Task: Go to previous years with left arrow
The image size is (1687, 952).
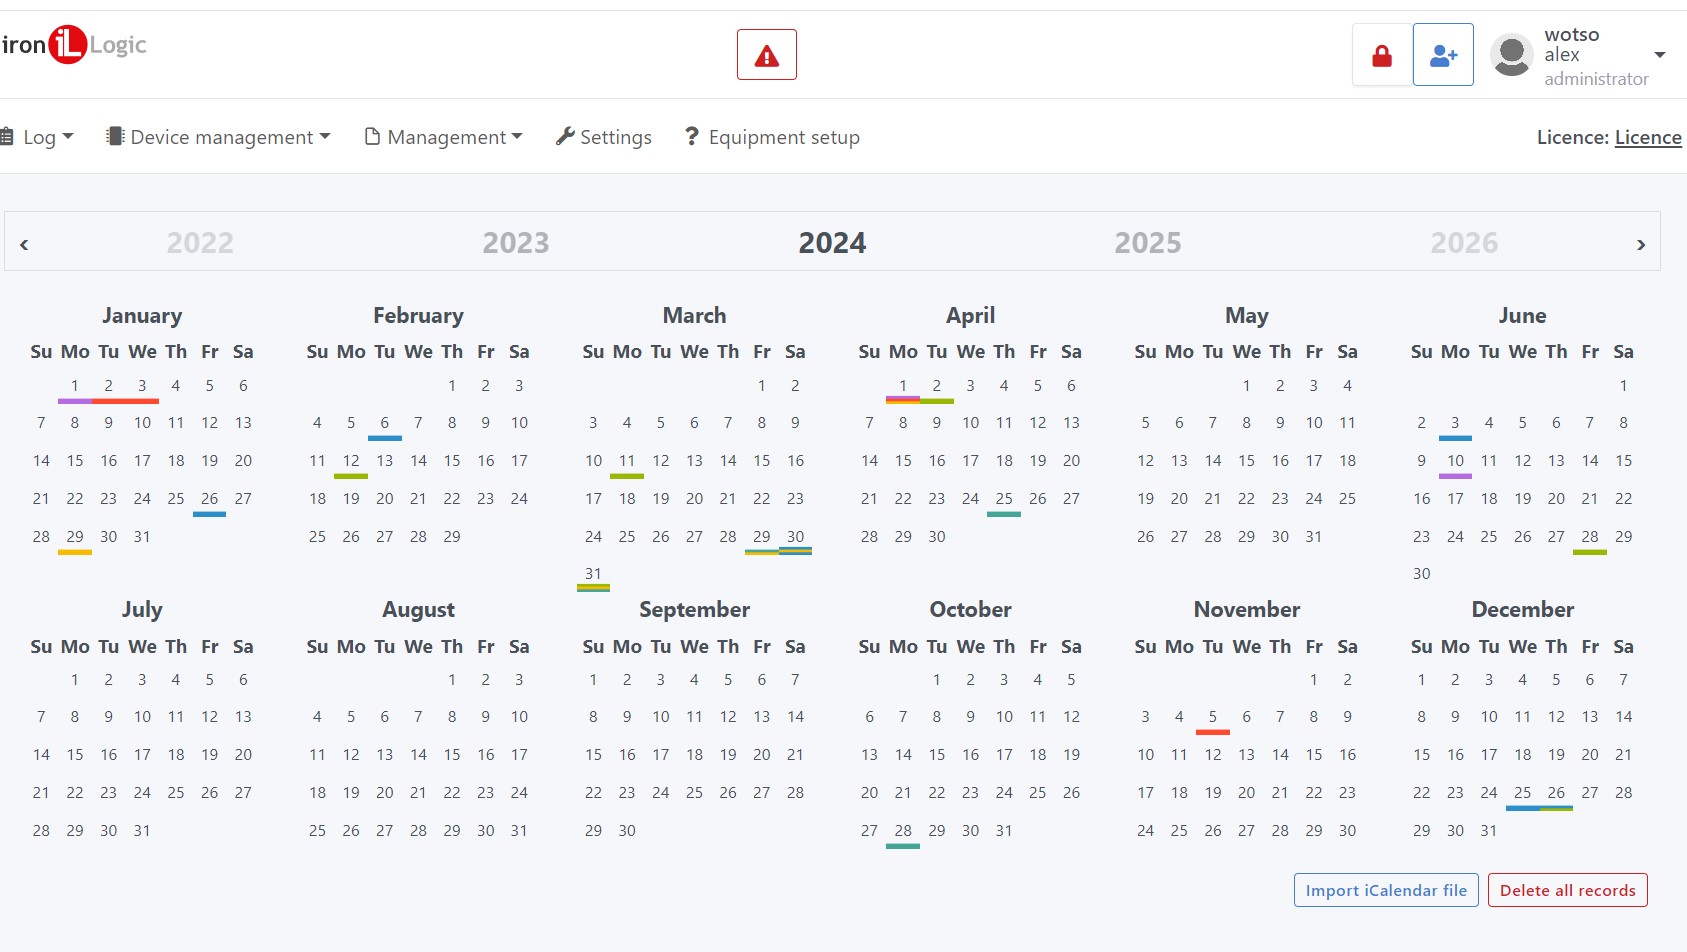Action: tap(24, 244)
